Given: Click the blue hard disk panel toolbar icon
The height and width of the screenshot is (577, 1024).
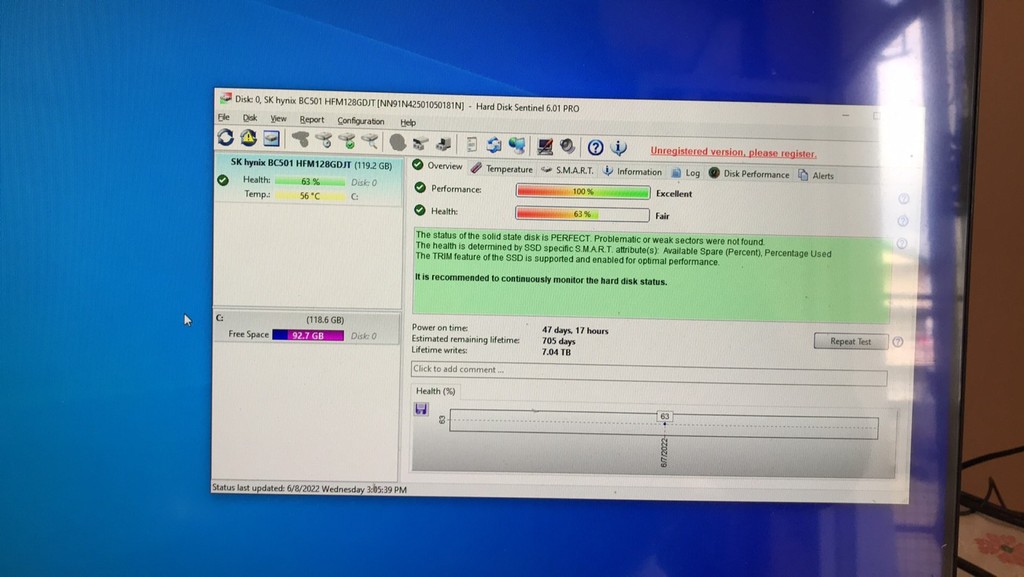Looking at the screenshot, I should (271, 138).
